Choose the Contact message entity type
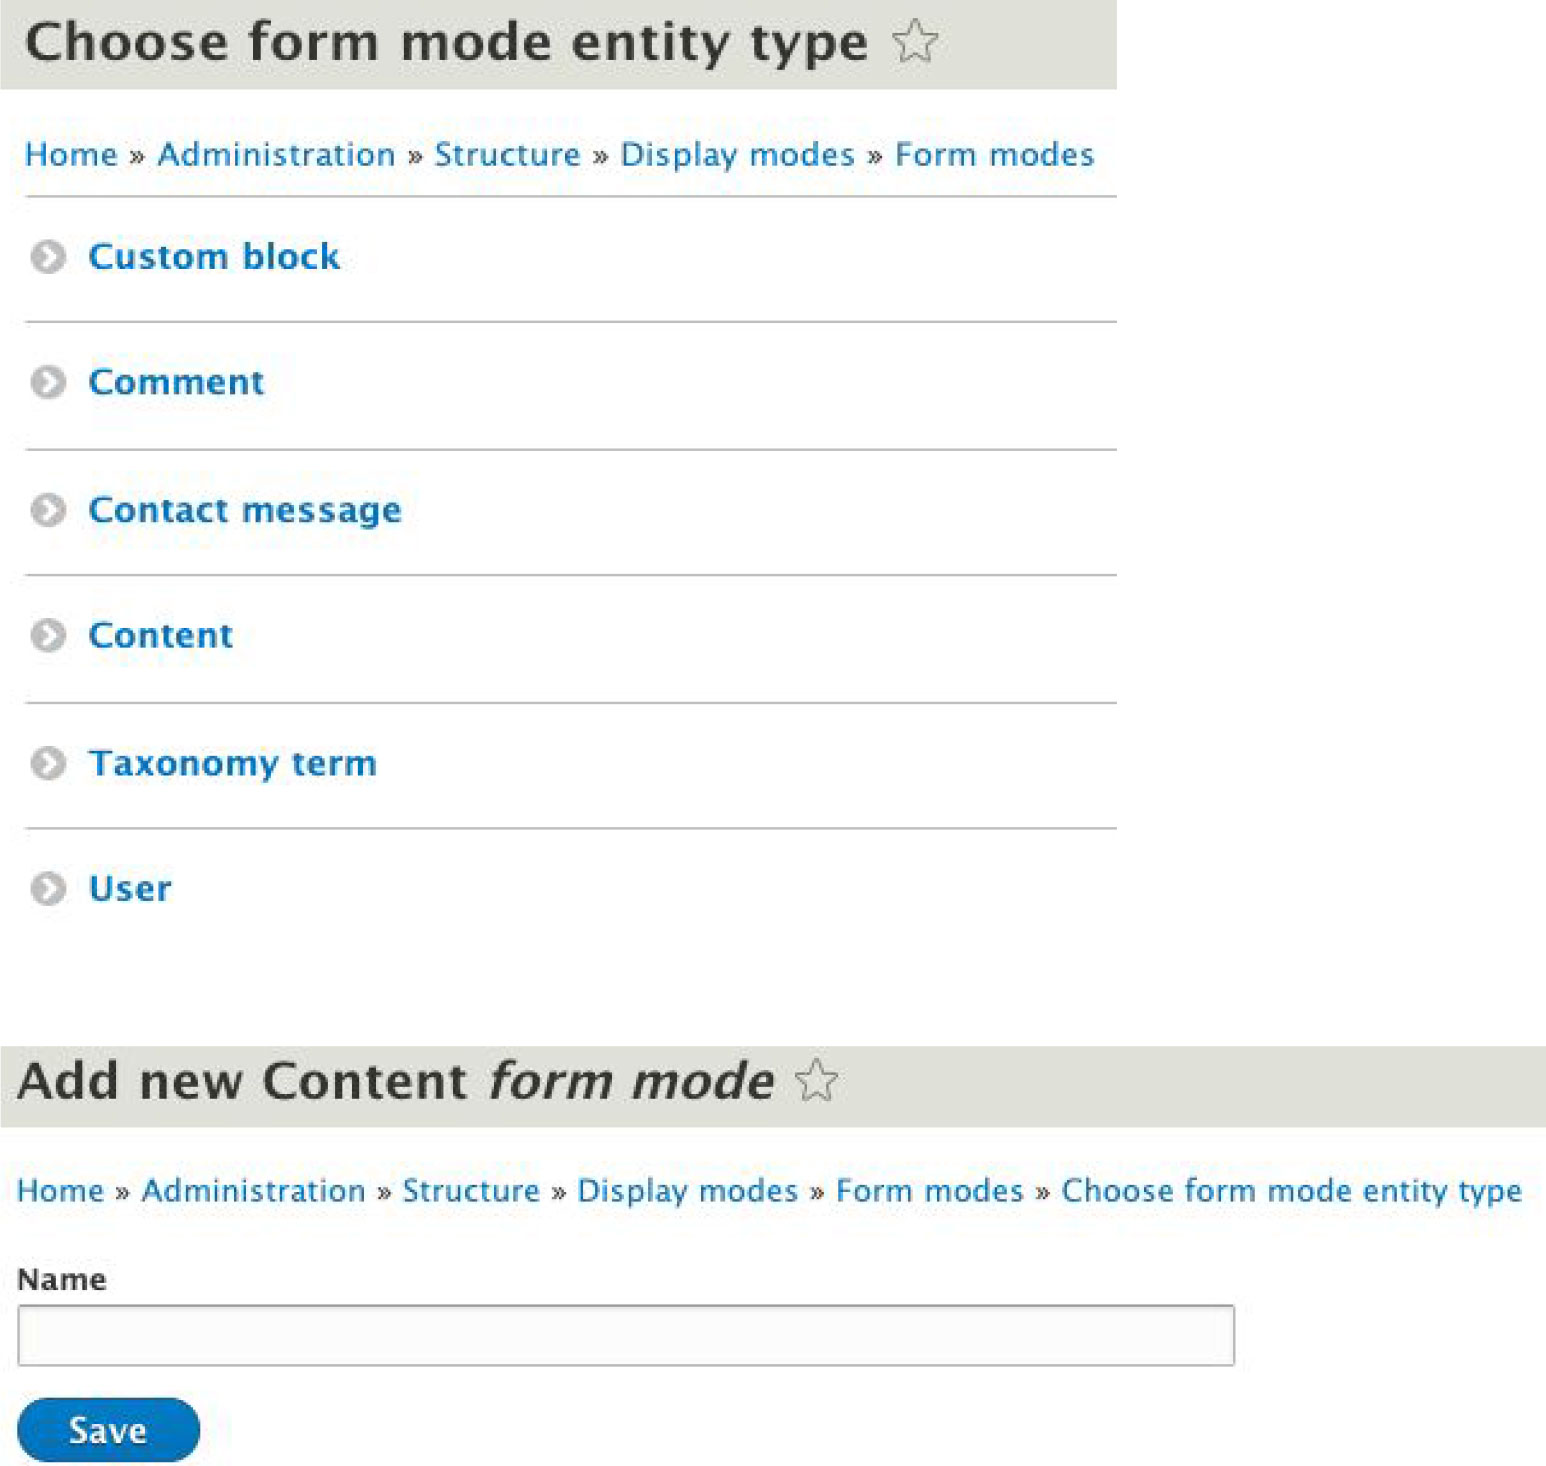 (245, 510)
